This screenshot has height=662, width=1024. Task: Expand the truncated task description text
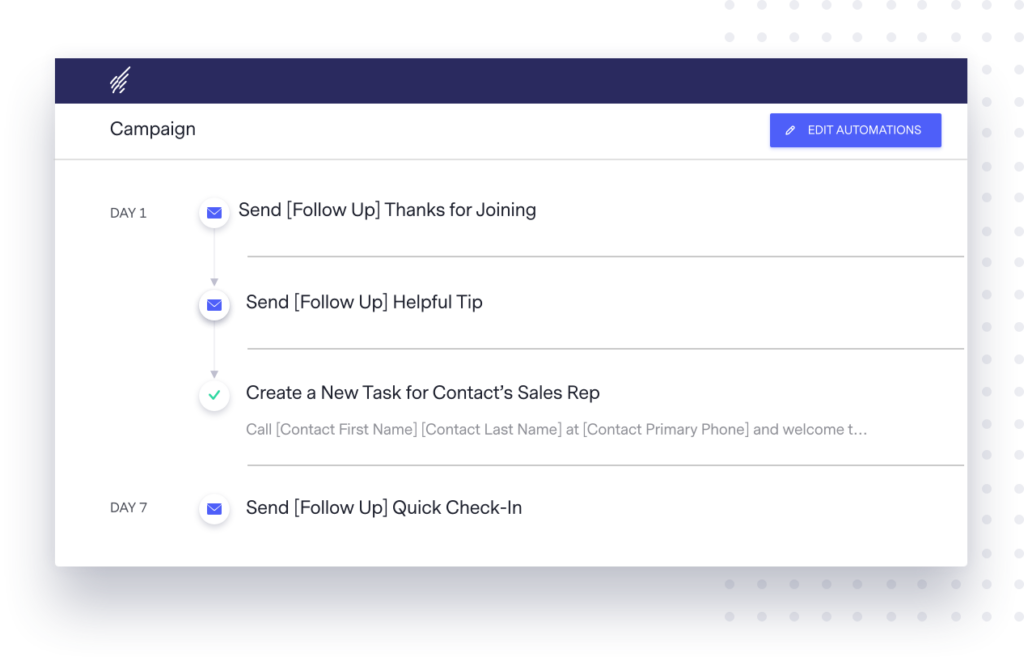click(x=556, y=429)
